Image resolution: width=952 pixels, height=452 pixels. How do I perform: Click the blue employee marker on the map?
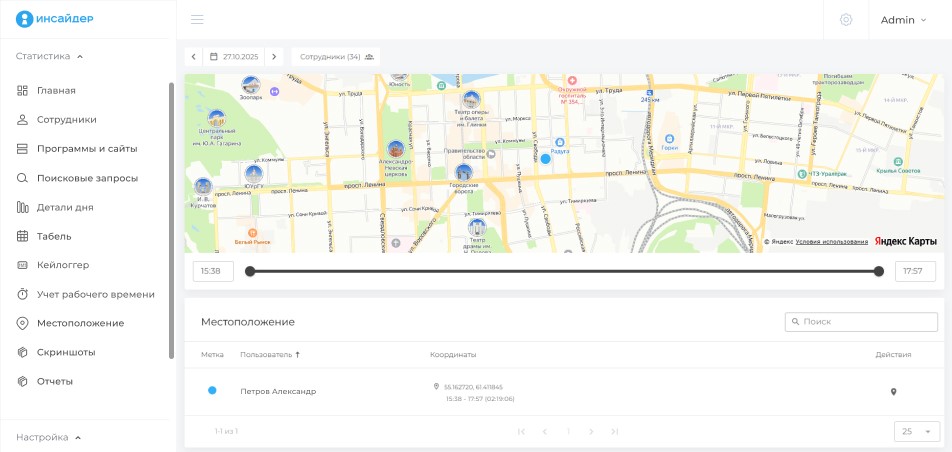(545, 159)
